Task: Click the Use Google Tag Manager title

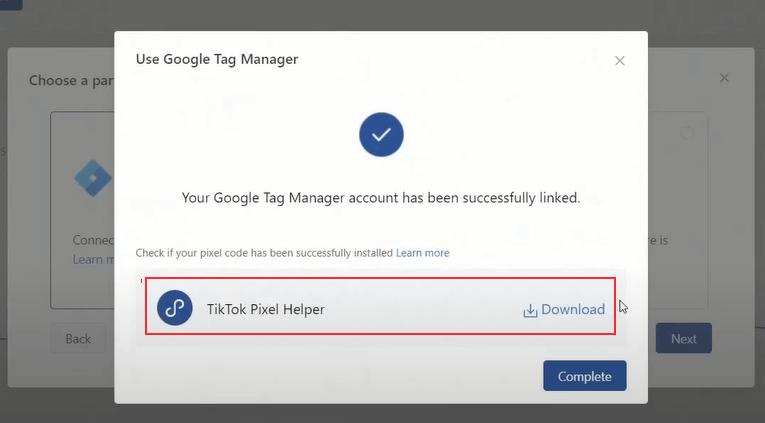Action: (x=217, y=59)
